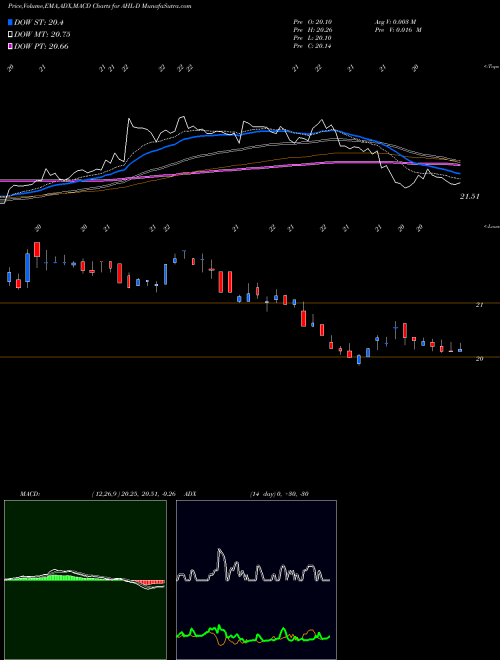Click the 'Pre C: 20.14' value
The width and height of the screenshot is (500, 660).
pos(313,46)
